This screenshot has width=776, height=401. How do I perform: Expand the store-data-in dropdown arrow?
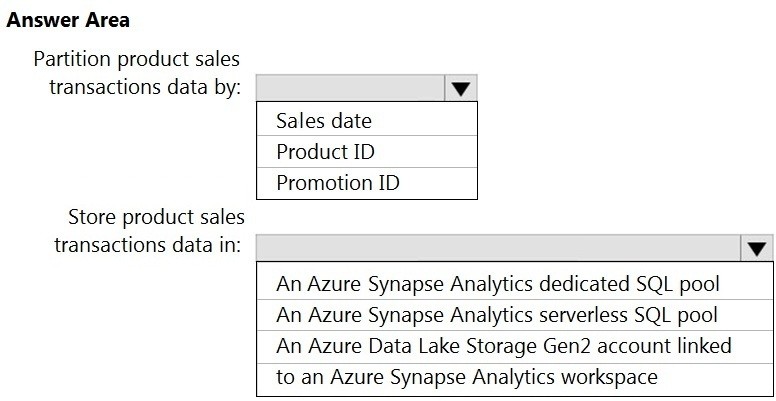(x=756, y=248)
